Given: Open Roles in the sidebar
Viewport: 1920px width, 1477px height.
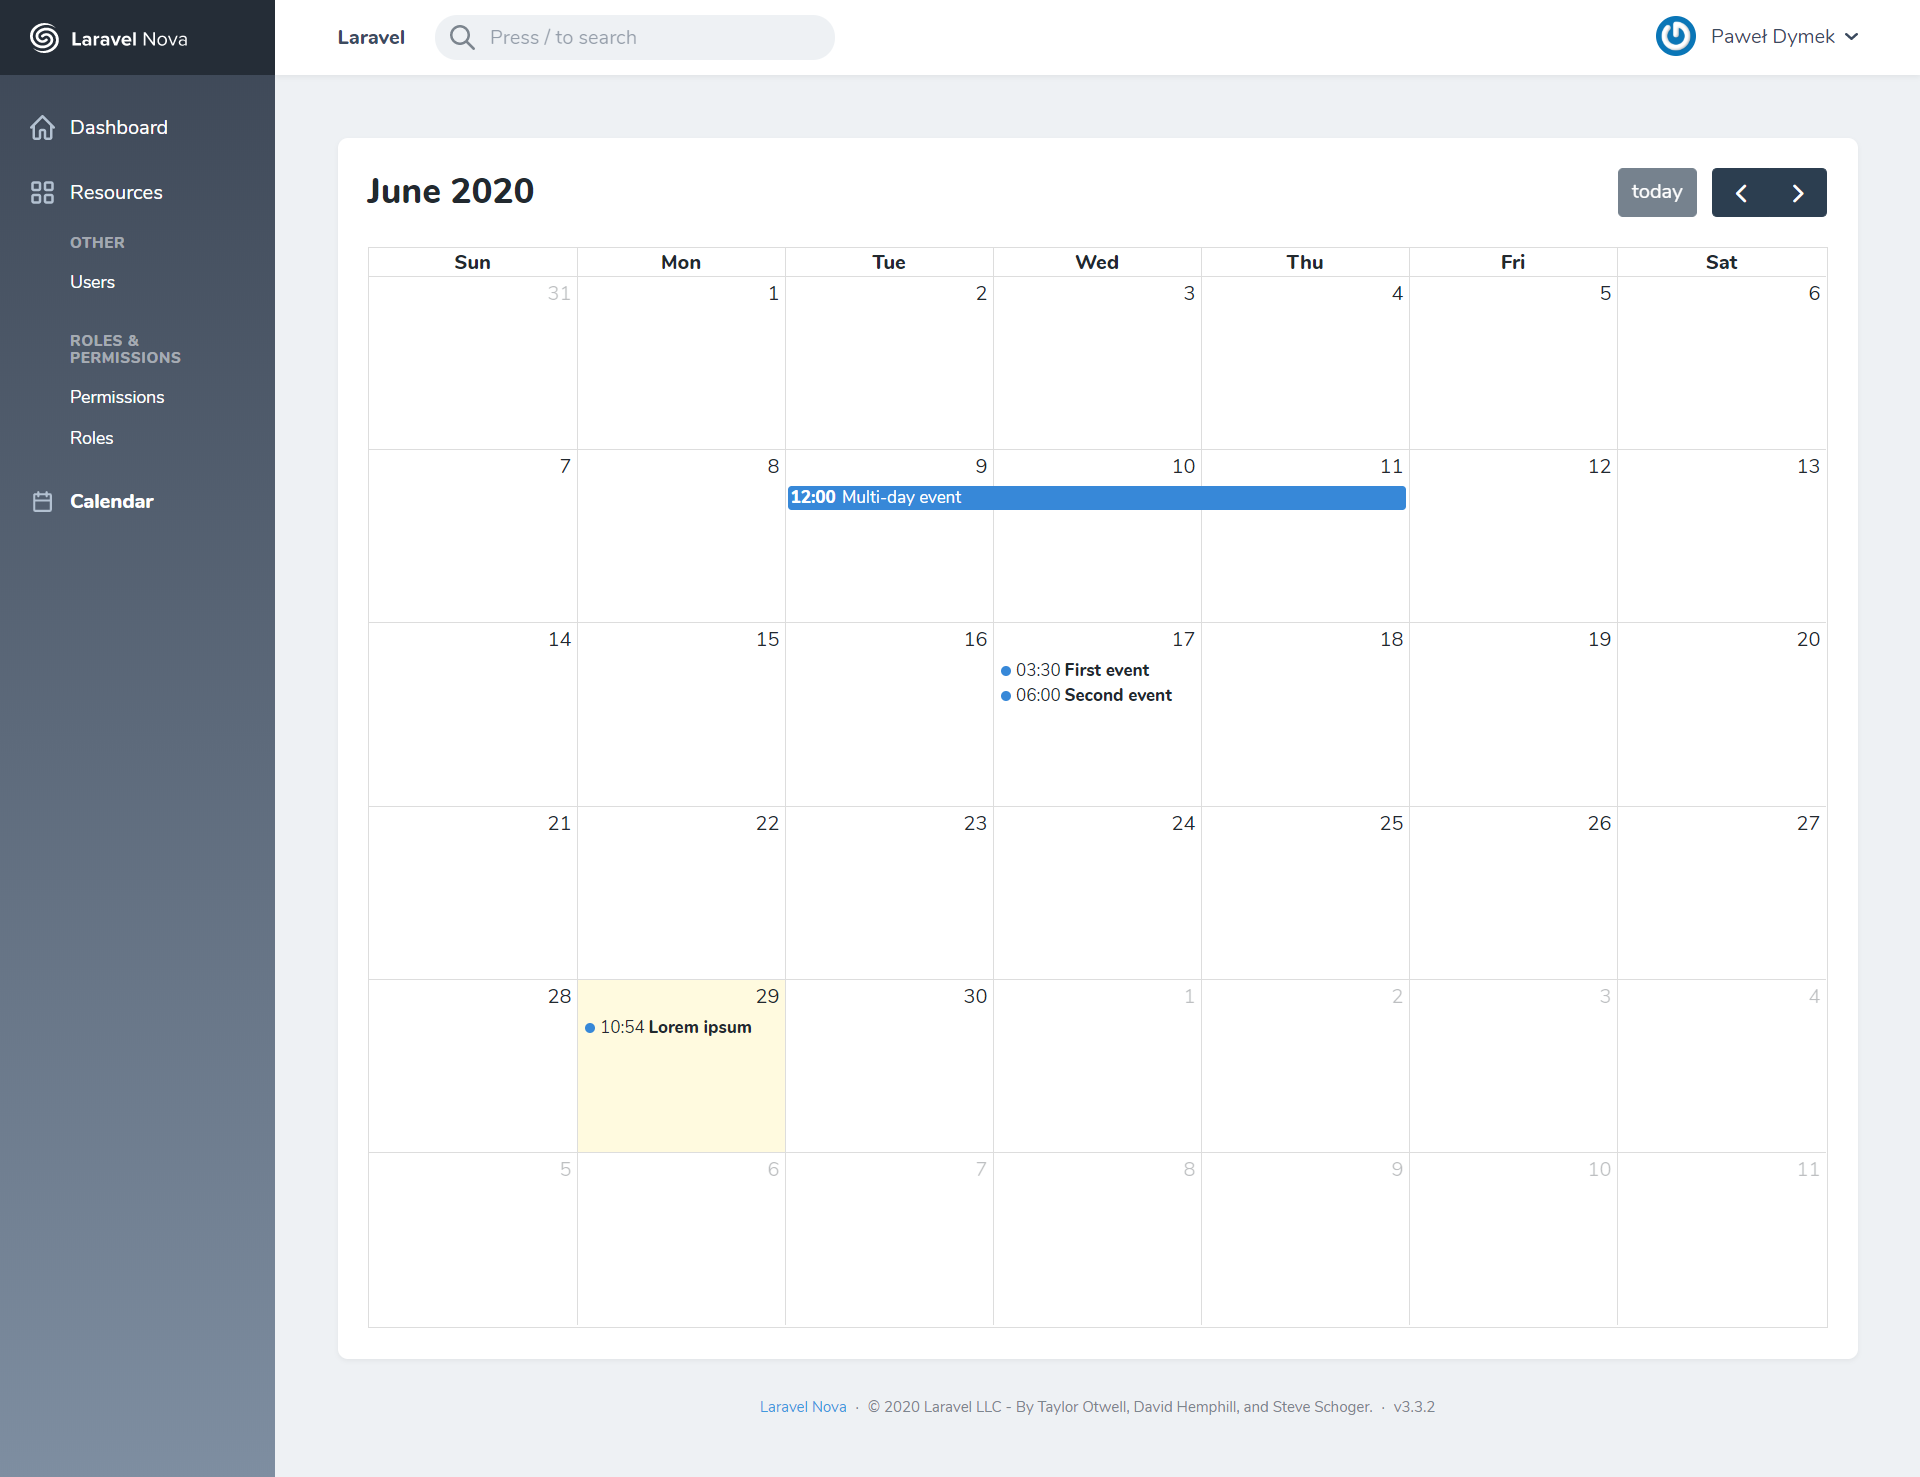Looking at the screenshot, I should [x=91, y=438].
